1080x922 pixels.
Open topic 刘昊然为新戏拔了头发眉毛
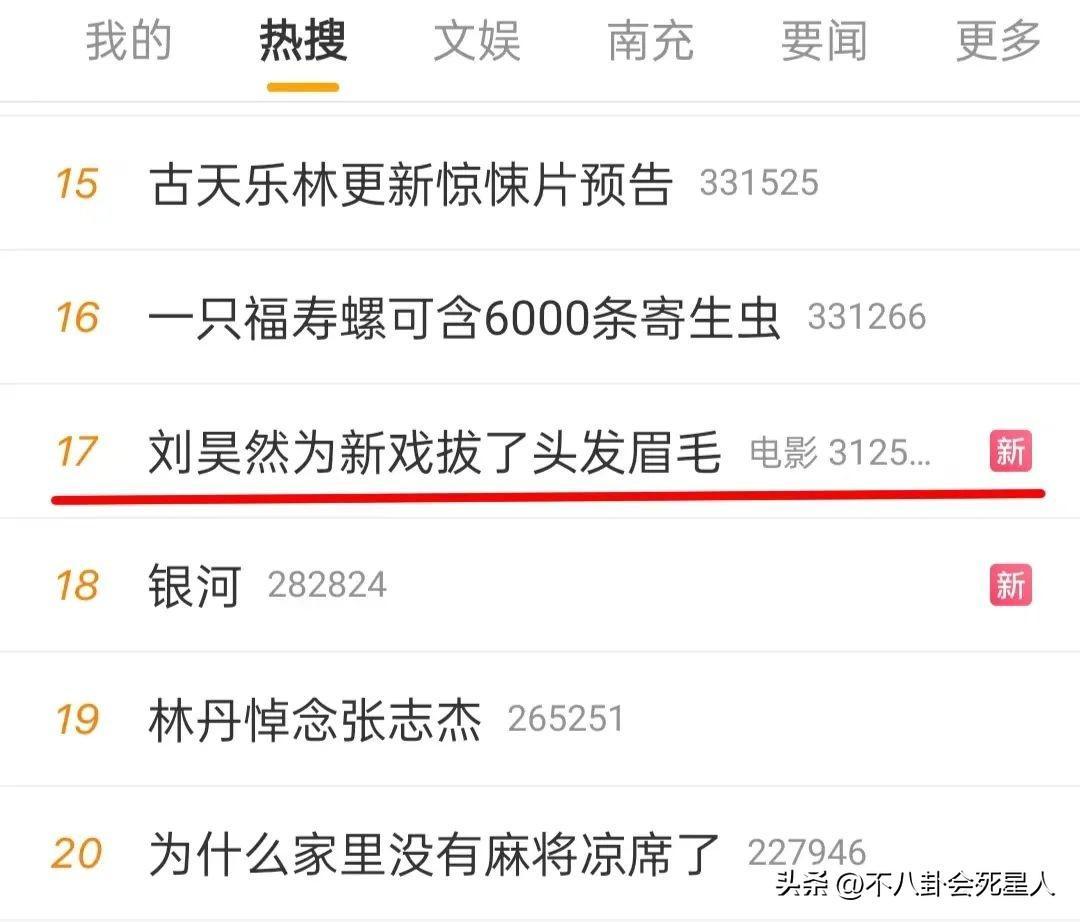435,452
